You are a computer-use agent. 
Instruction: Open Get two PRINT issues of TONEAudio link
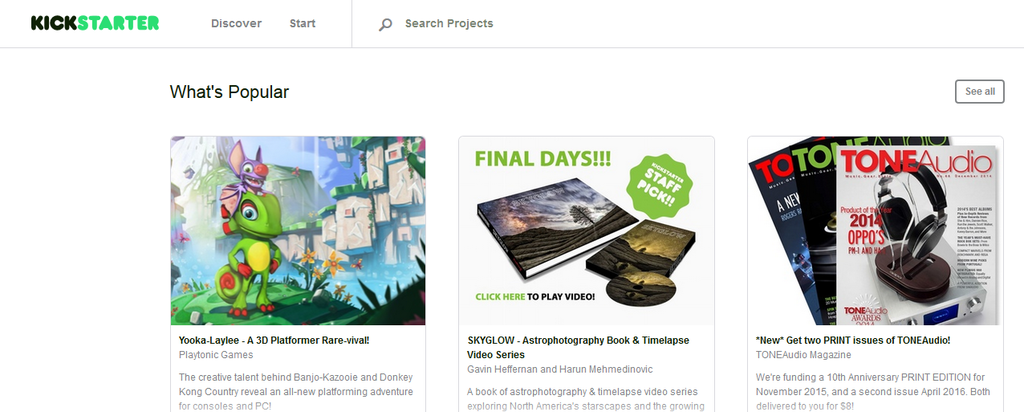click(x=853, y=340)
